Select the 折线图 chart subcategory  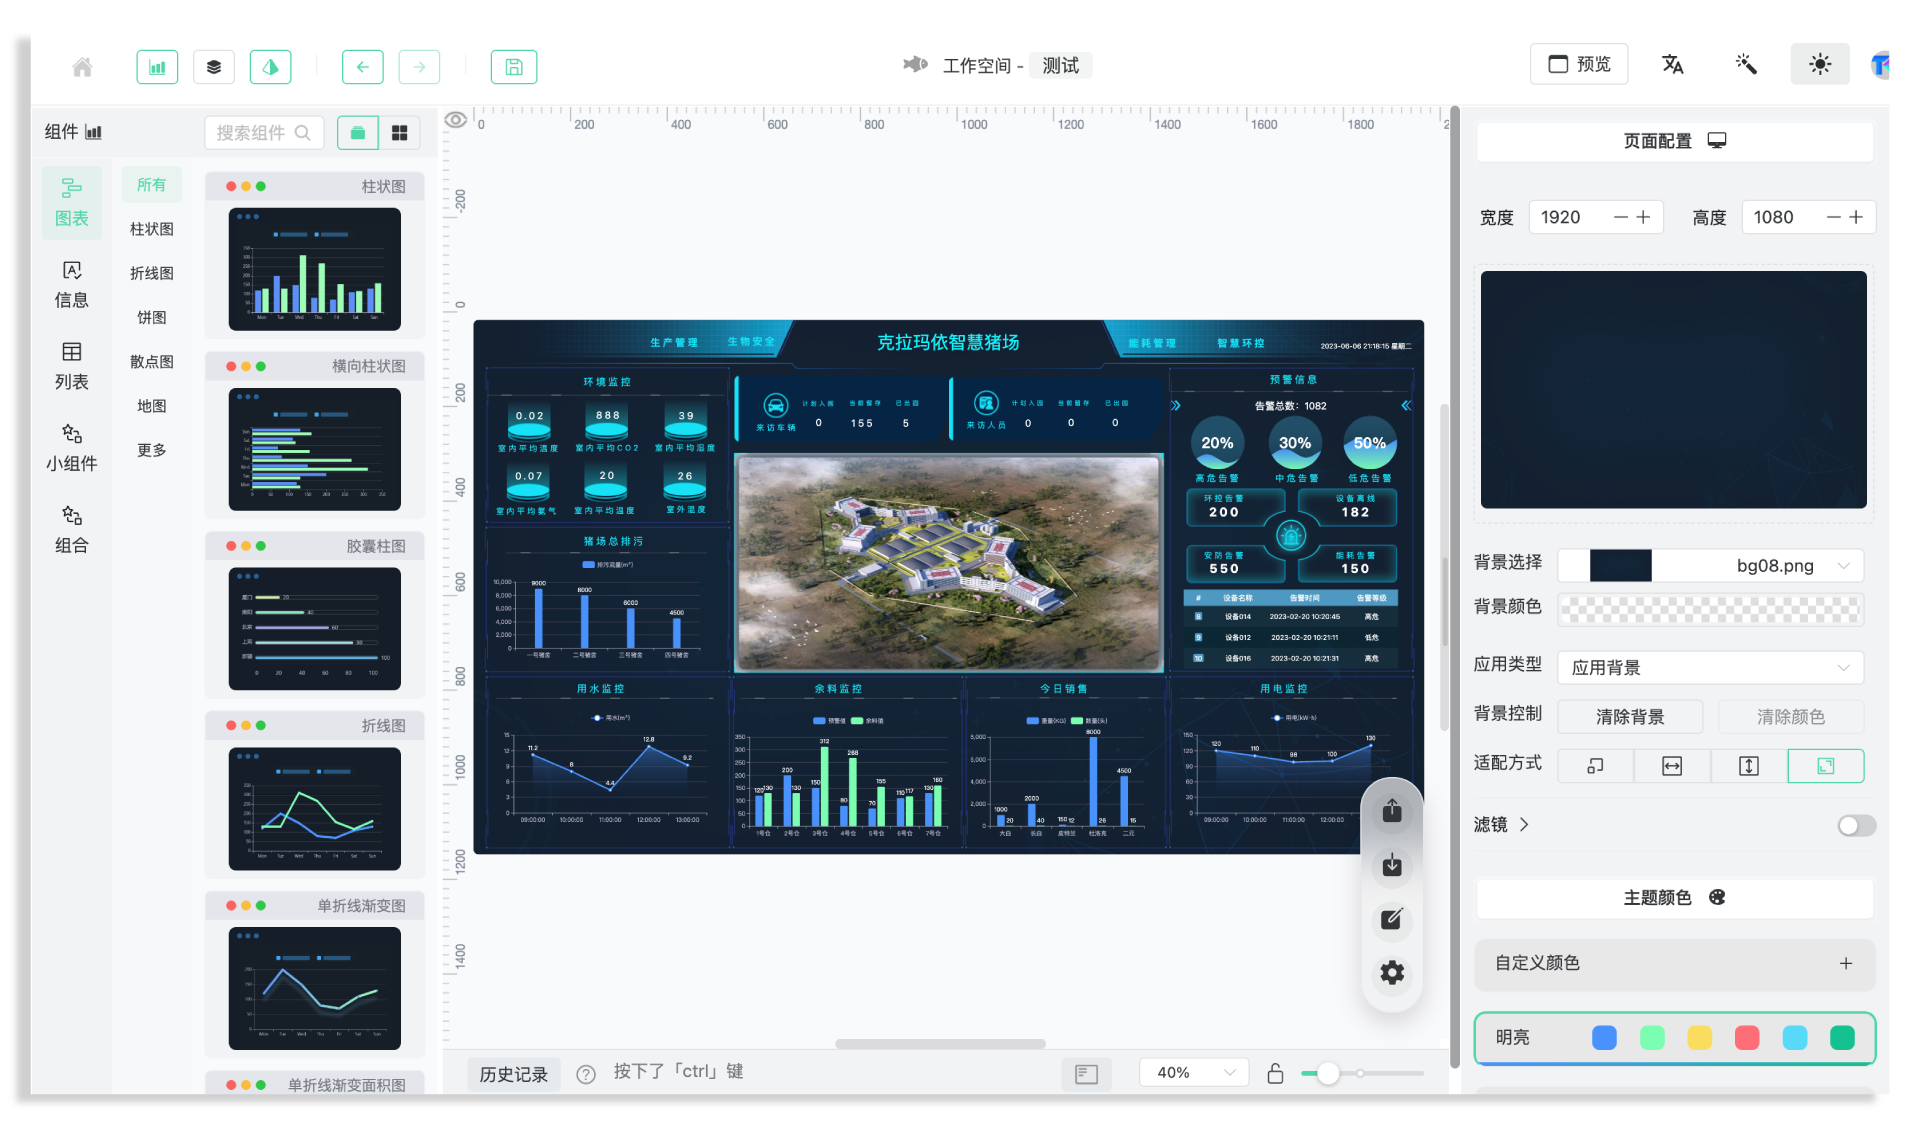[152, 273]
